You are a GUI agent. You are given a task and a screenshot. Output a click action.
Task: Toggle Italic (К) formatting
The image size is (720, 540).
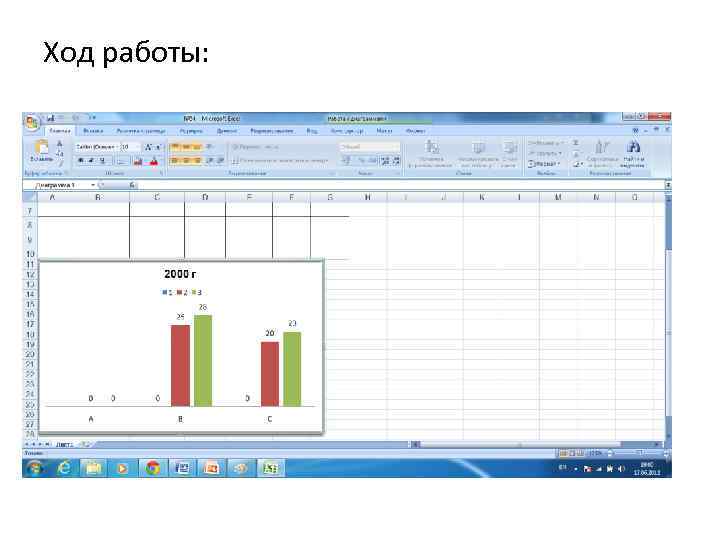pyautogui.click(x=91, y=161)
